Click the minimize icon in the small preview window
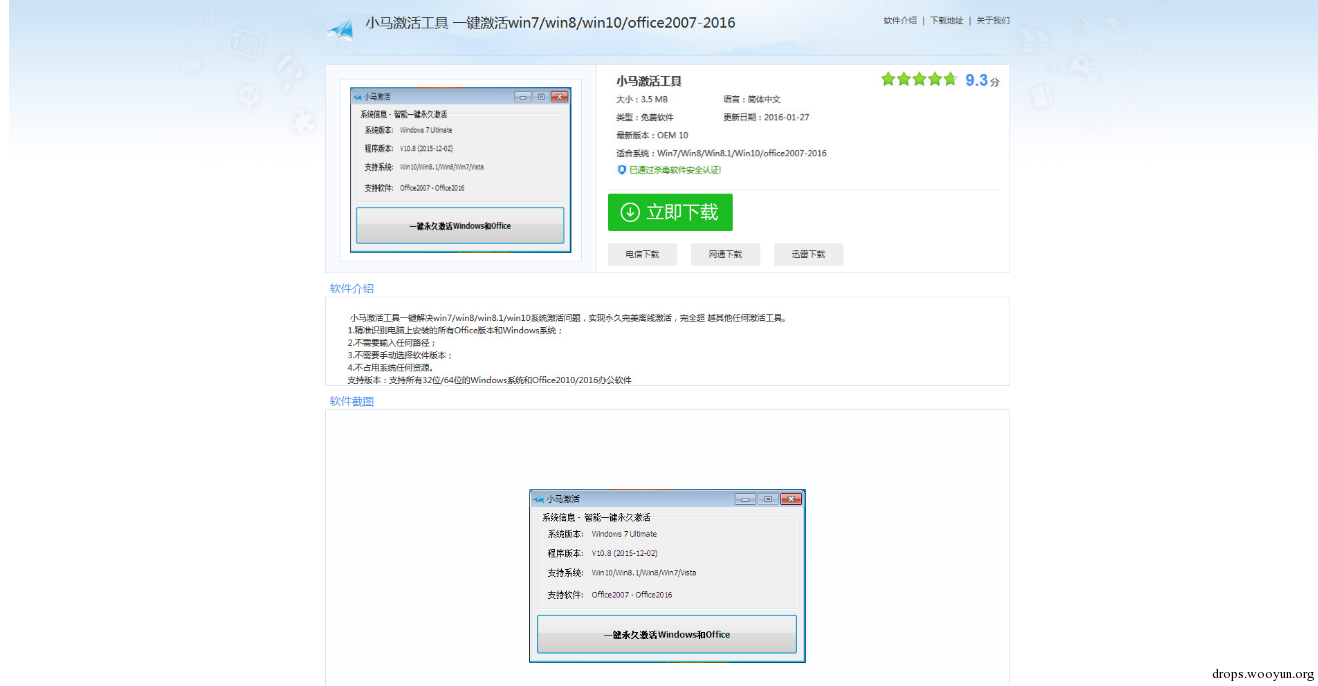Screen dimensions: 1318x686 pyautogui.click(x=522, y=97)
